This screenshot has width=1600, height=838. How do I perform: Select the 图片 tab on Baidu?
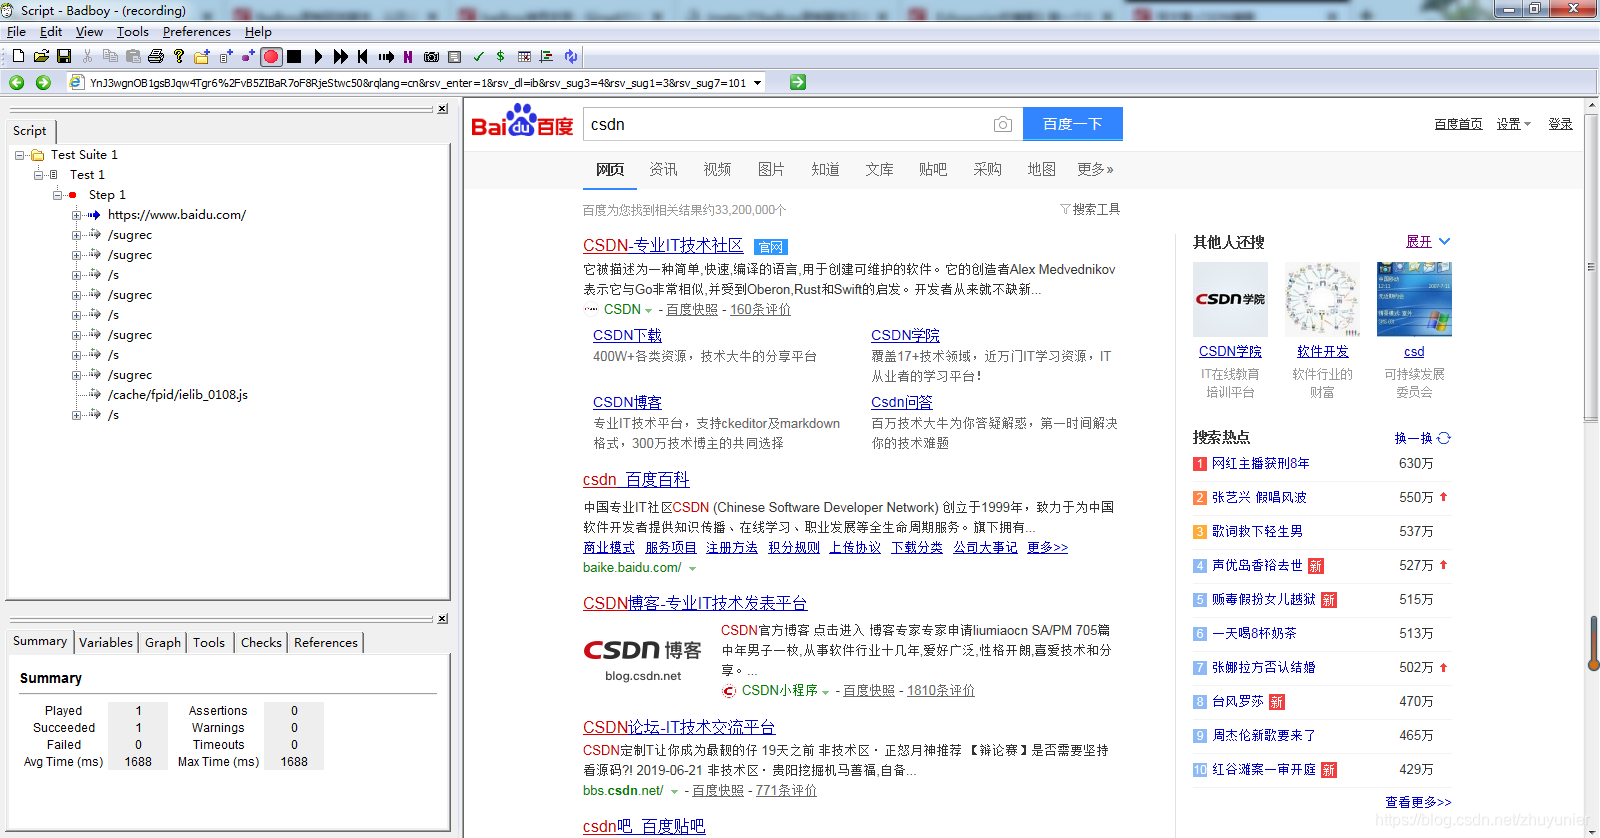[771, 170]
